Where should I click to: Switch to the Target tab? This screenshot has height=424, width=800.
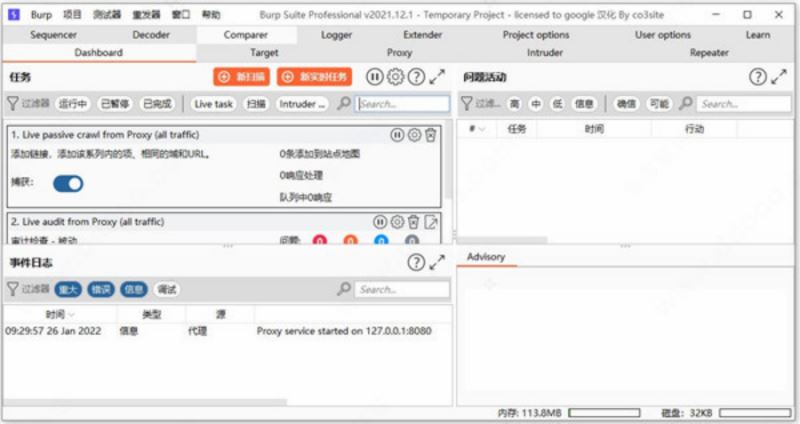click(264, 53)
